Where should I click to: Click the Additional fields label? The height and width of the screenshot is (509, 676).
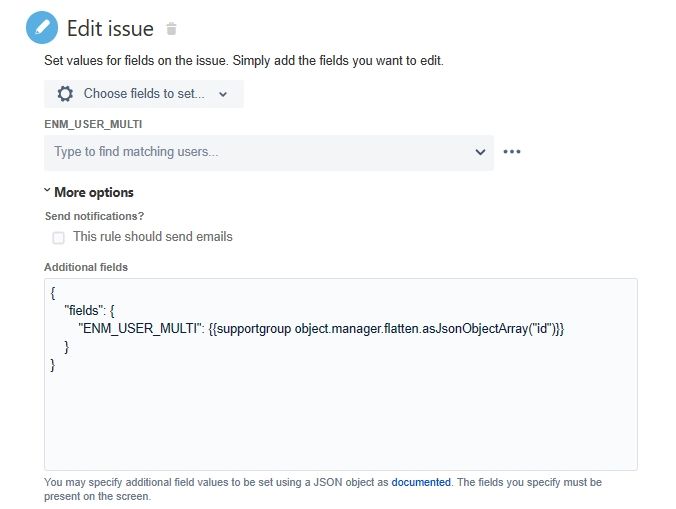86,267
